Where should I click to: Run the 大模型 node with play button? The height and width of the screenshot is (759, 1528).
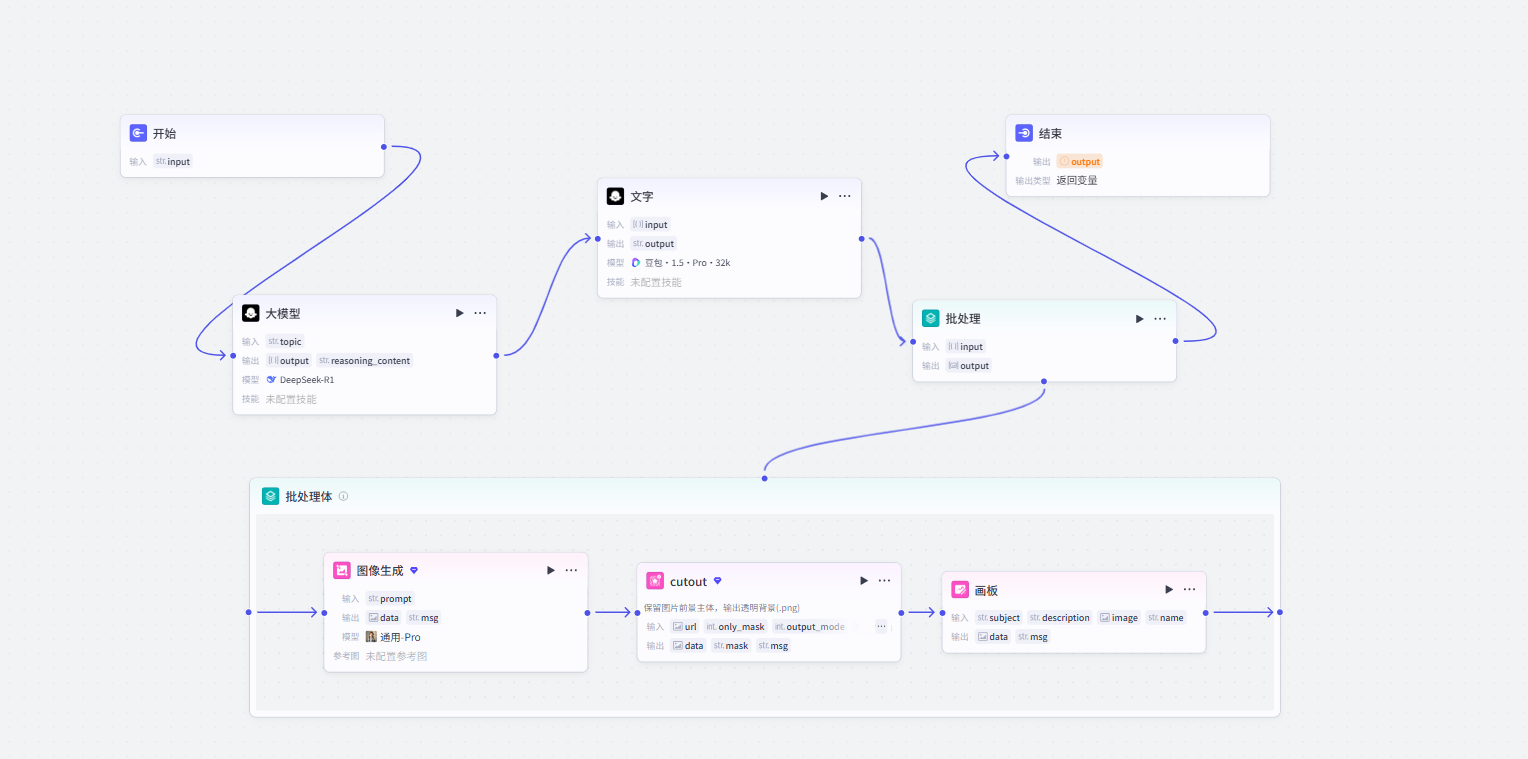coord(459,313)
